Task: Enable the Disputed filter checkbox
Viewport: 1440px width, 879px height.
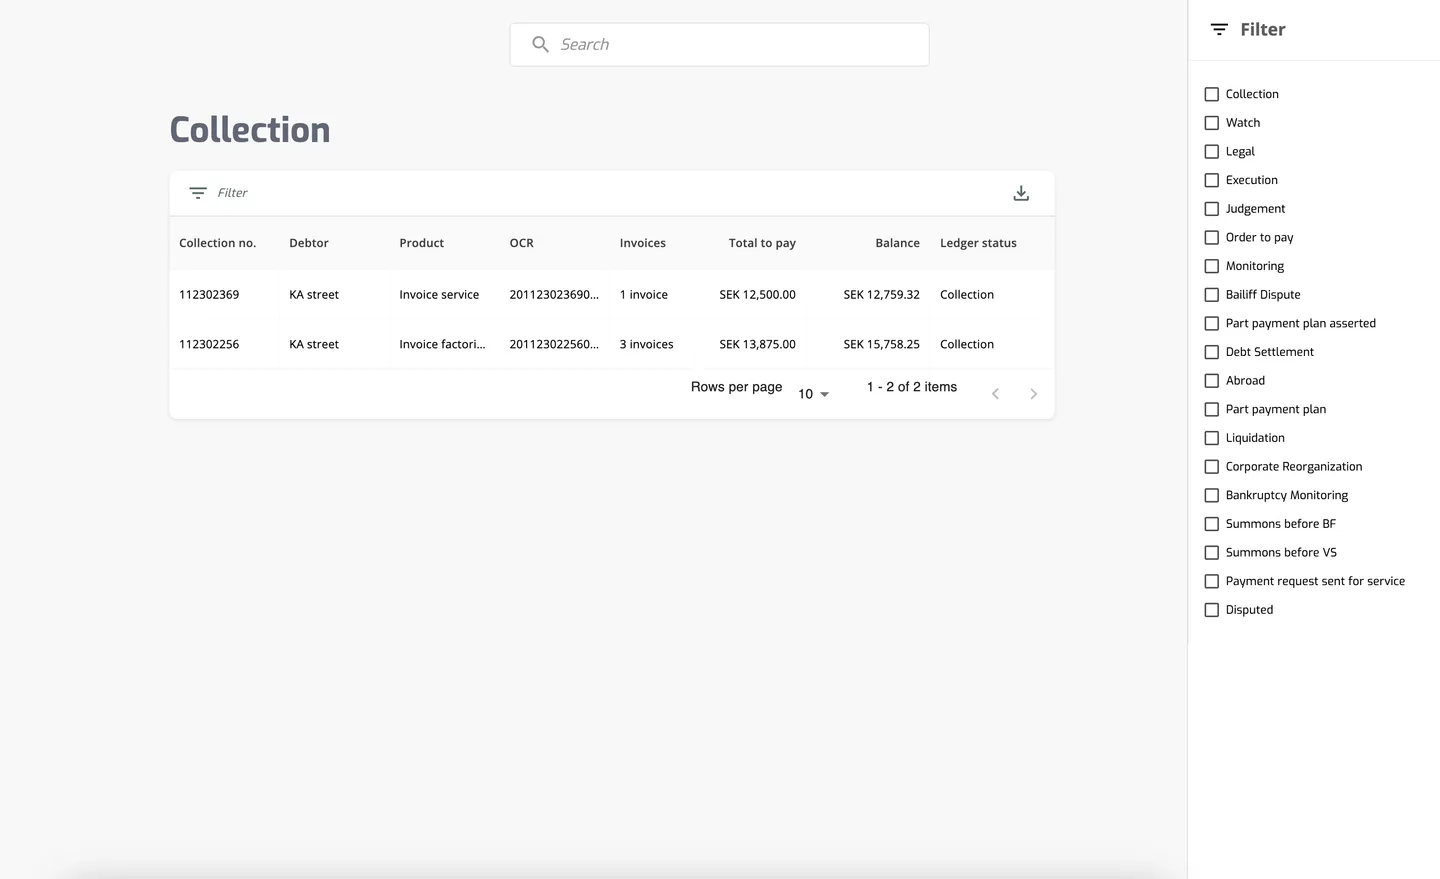Action: click(1212, 610)
